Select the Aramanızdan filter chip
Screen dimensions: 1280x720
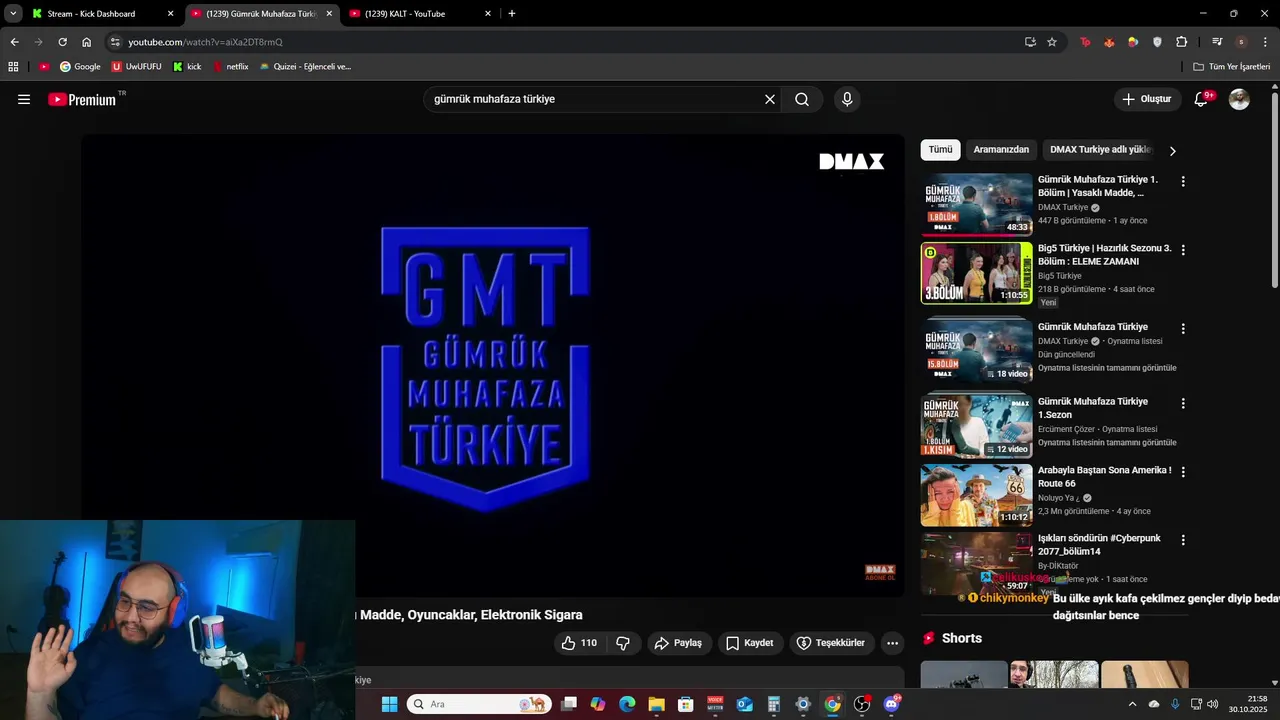1001,149
